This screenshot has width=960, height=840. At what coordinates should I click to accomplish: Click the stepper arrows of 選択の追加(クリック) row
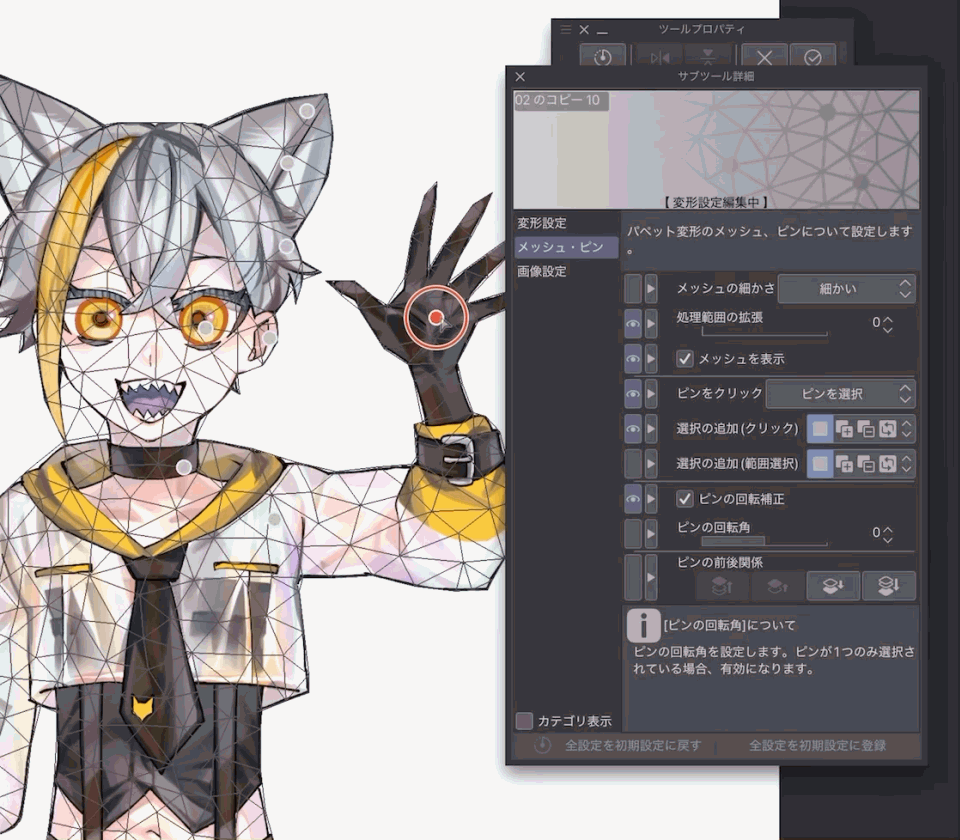(x=907, y=429)
